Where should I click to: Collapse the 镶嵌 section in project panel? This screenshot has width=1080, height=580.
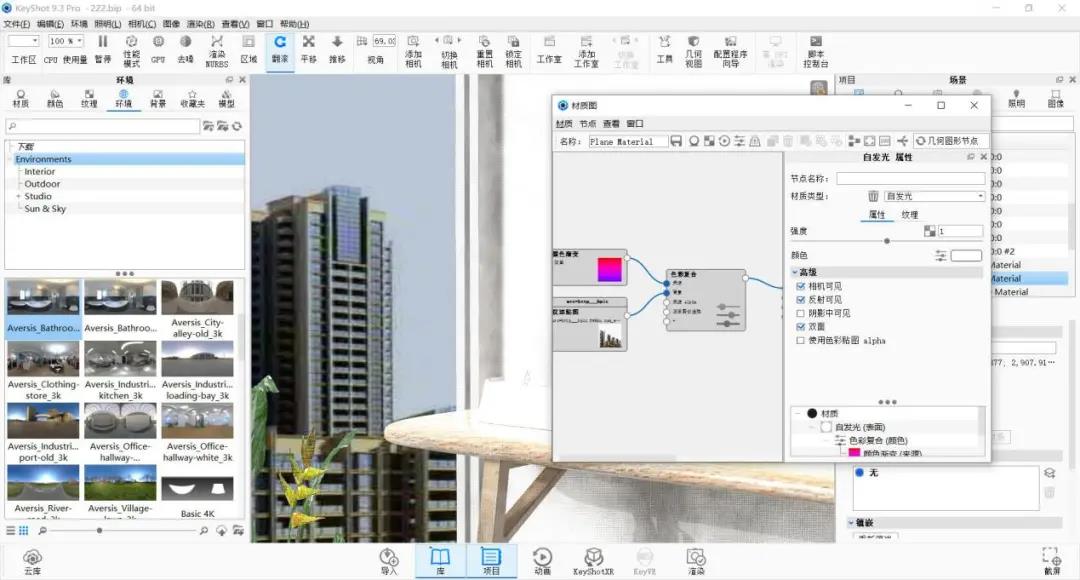tap(851, 523)
